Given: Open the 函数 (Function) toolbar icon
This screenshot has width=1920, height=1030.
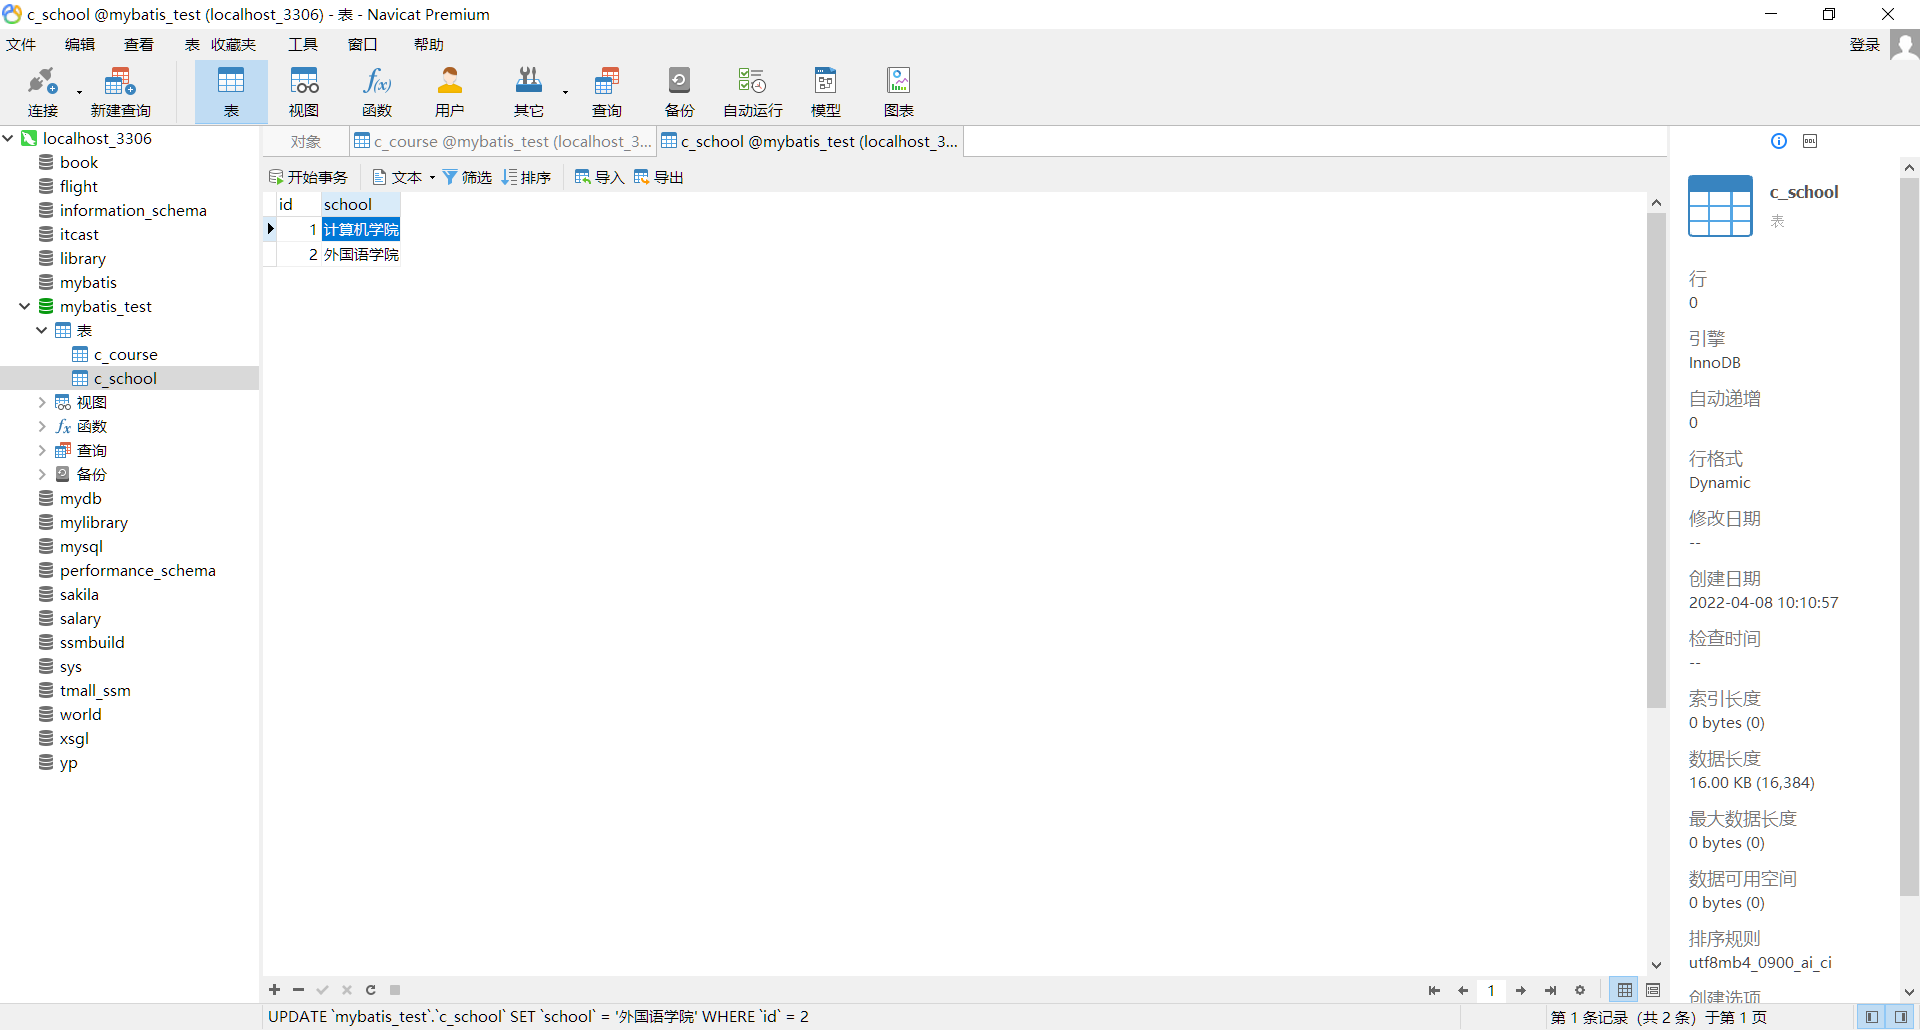Looking at the screenshot, I should pyautogui.click(x=377, y=92).
